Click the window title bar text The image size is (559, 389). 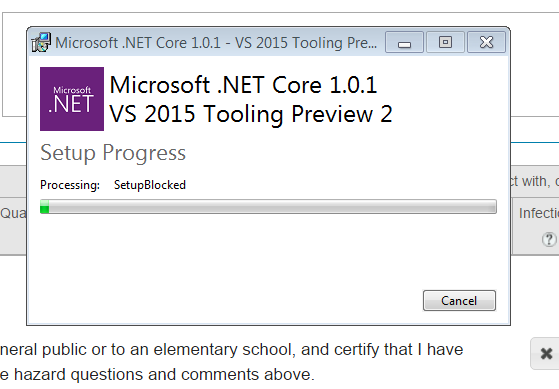216,43
